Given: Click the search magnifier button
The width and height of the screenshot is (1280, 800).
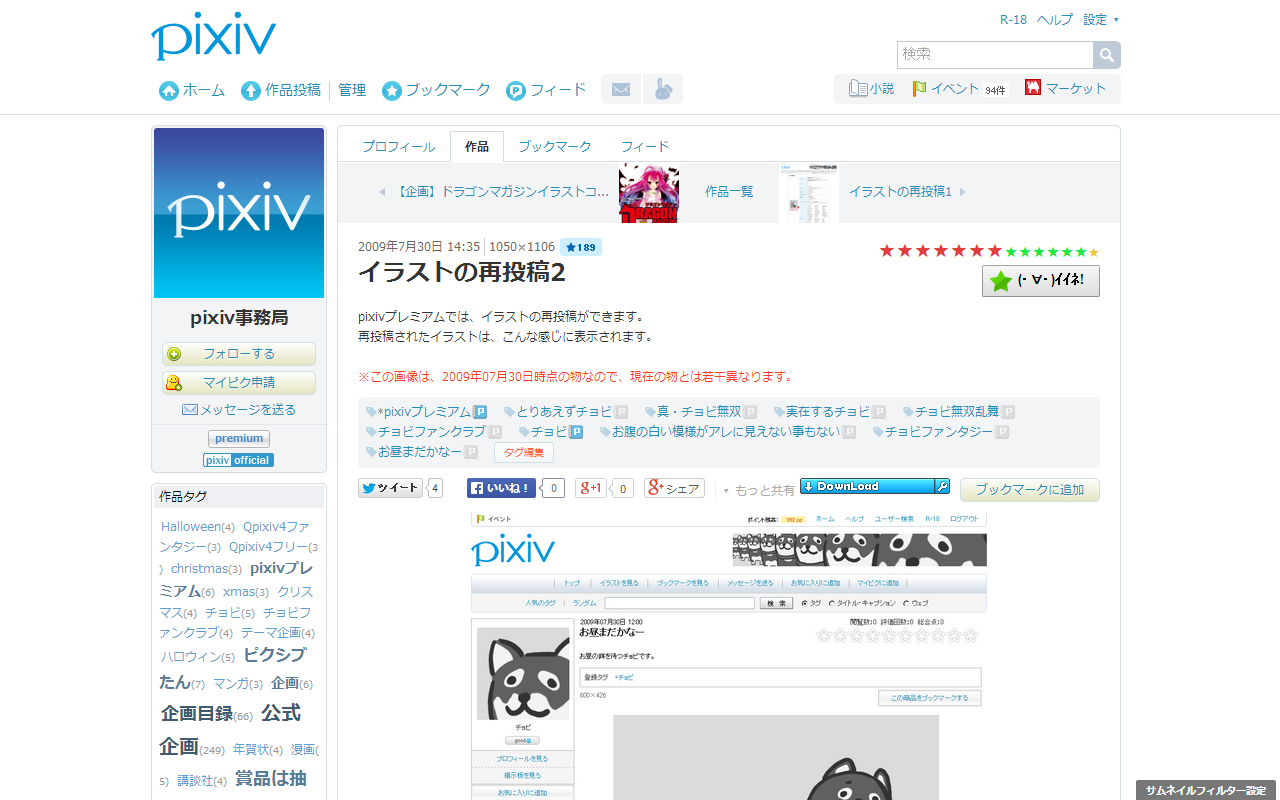Looking at the screenshot, I should coord(1107,54).
